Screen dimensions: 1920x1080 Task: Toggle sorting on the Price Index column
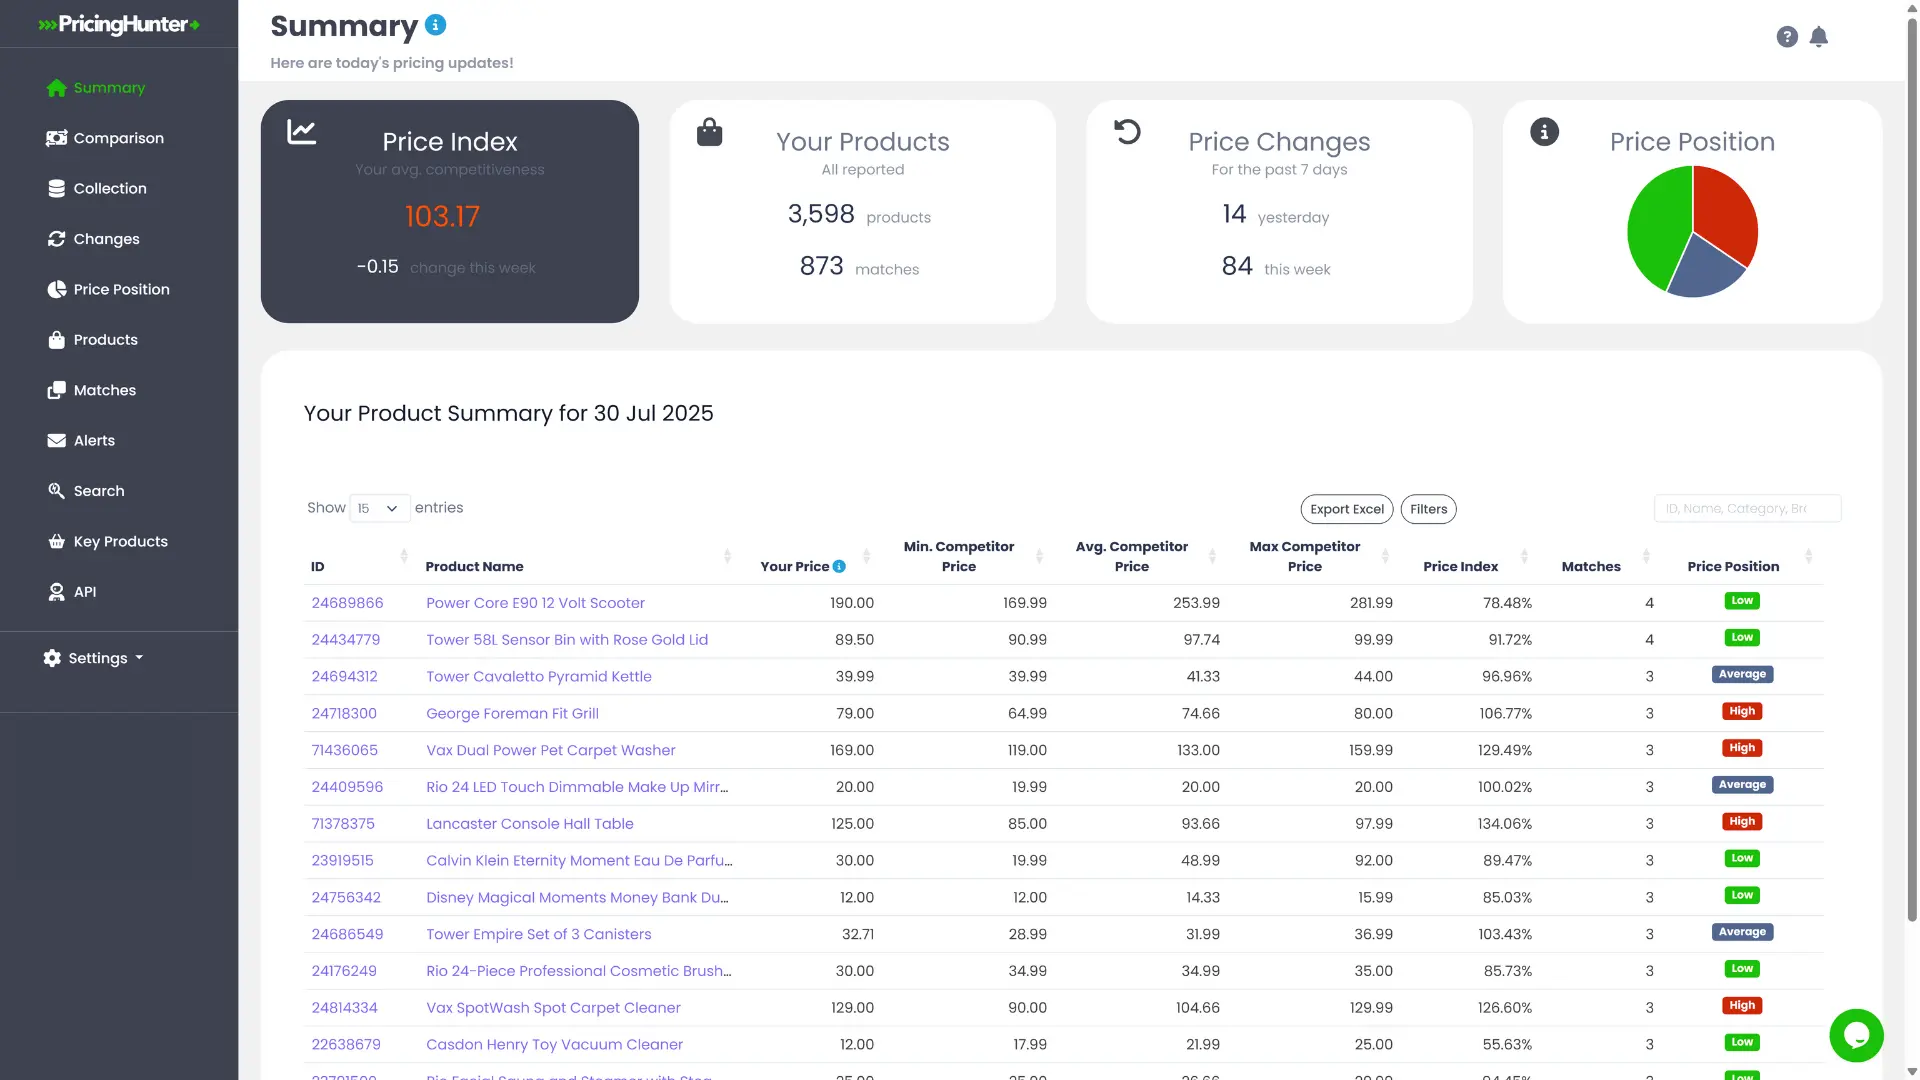pyautogui.click(x=1524, y=556)
